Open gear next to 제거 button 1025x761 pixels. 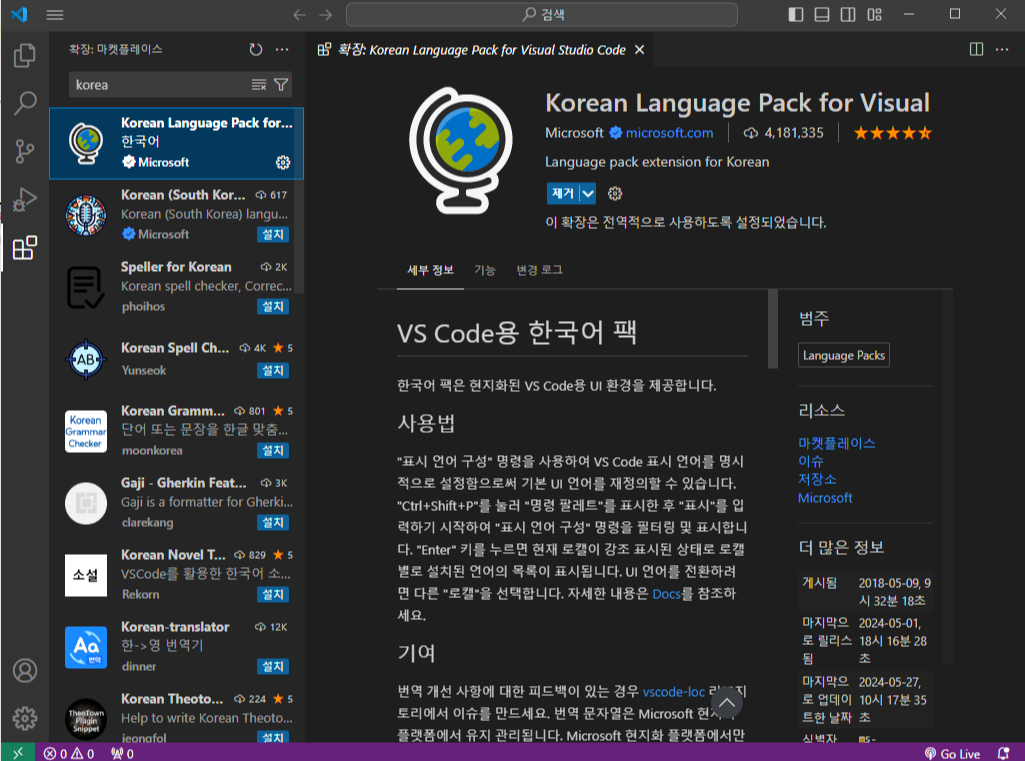tap(614, 194)
